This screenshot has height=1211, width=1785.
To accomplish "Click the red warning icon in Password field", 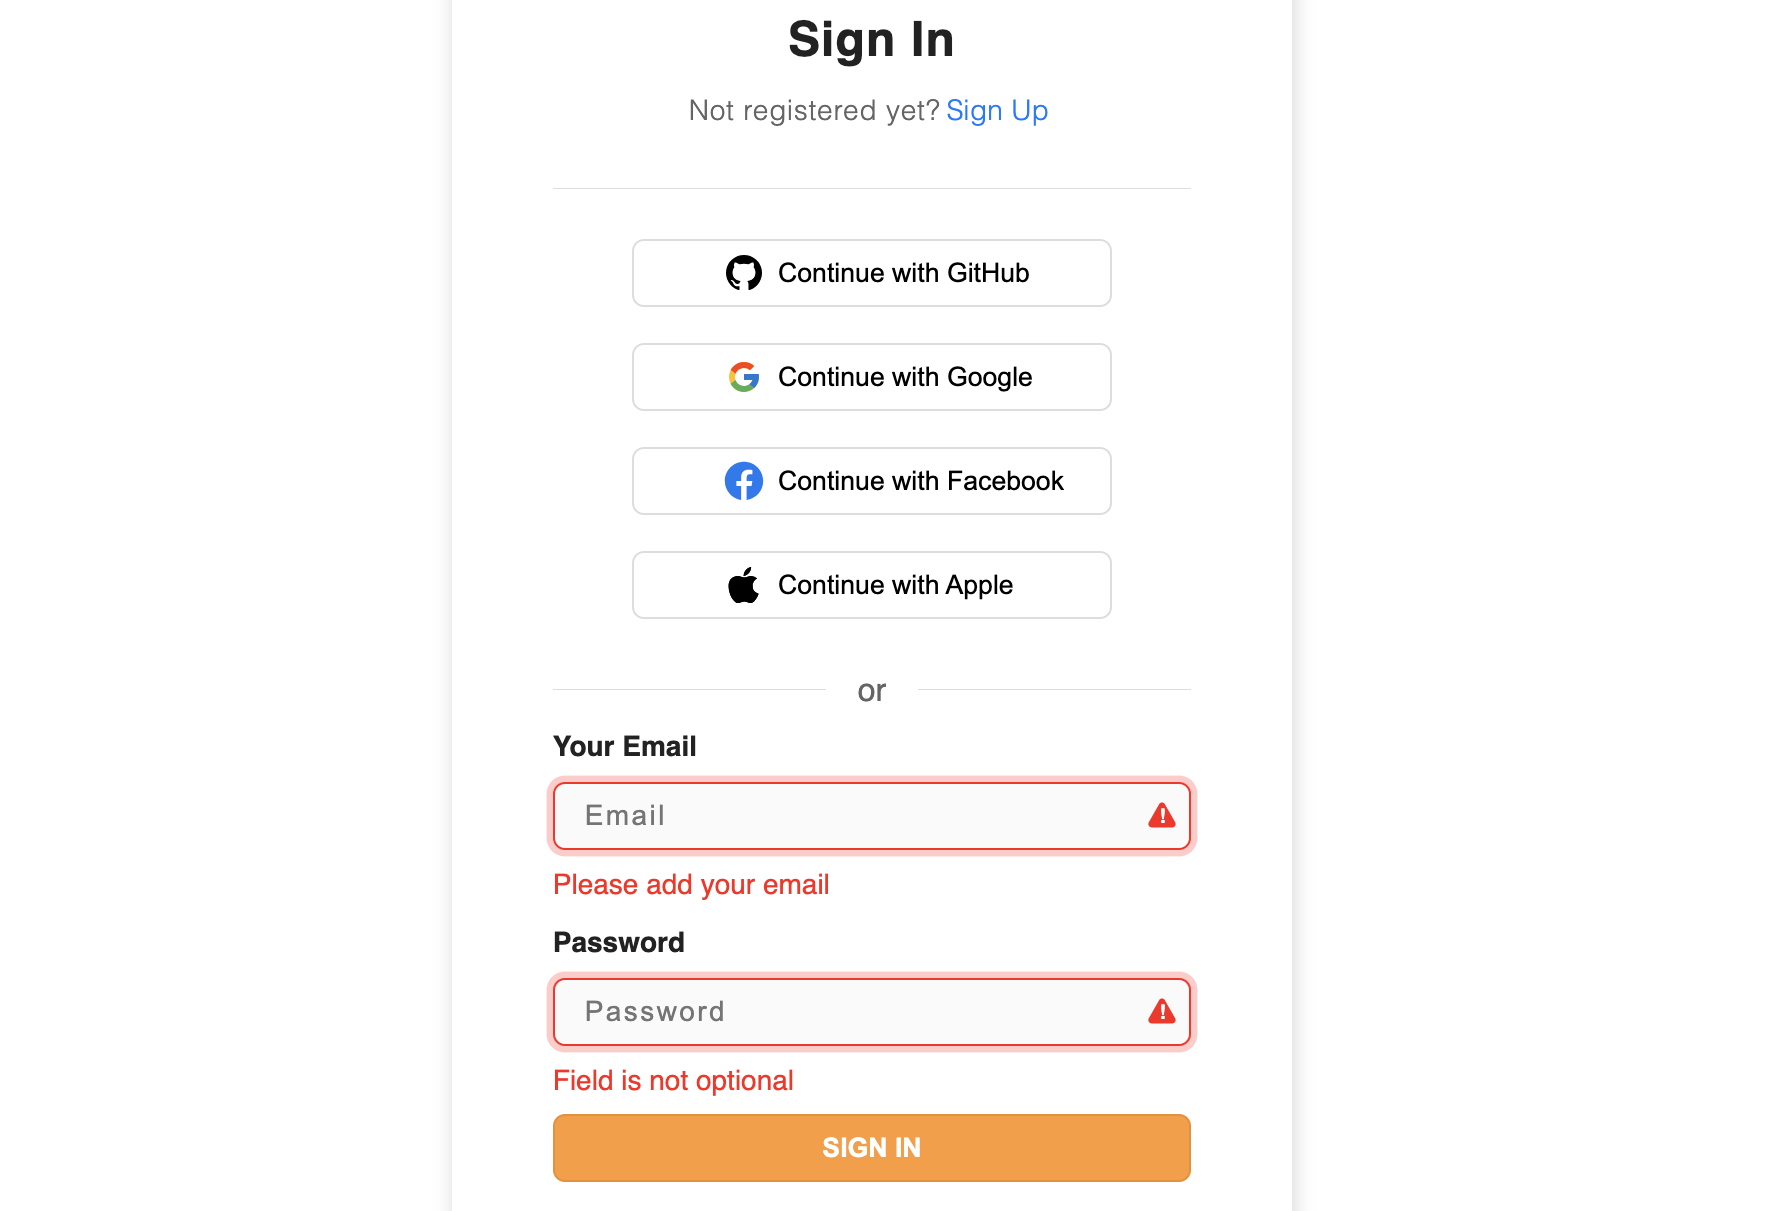I will pos(1161,1012).
